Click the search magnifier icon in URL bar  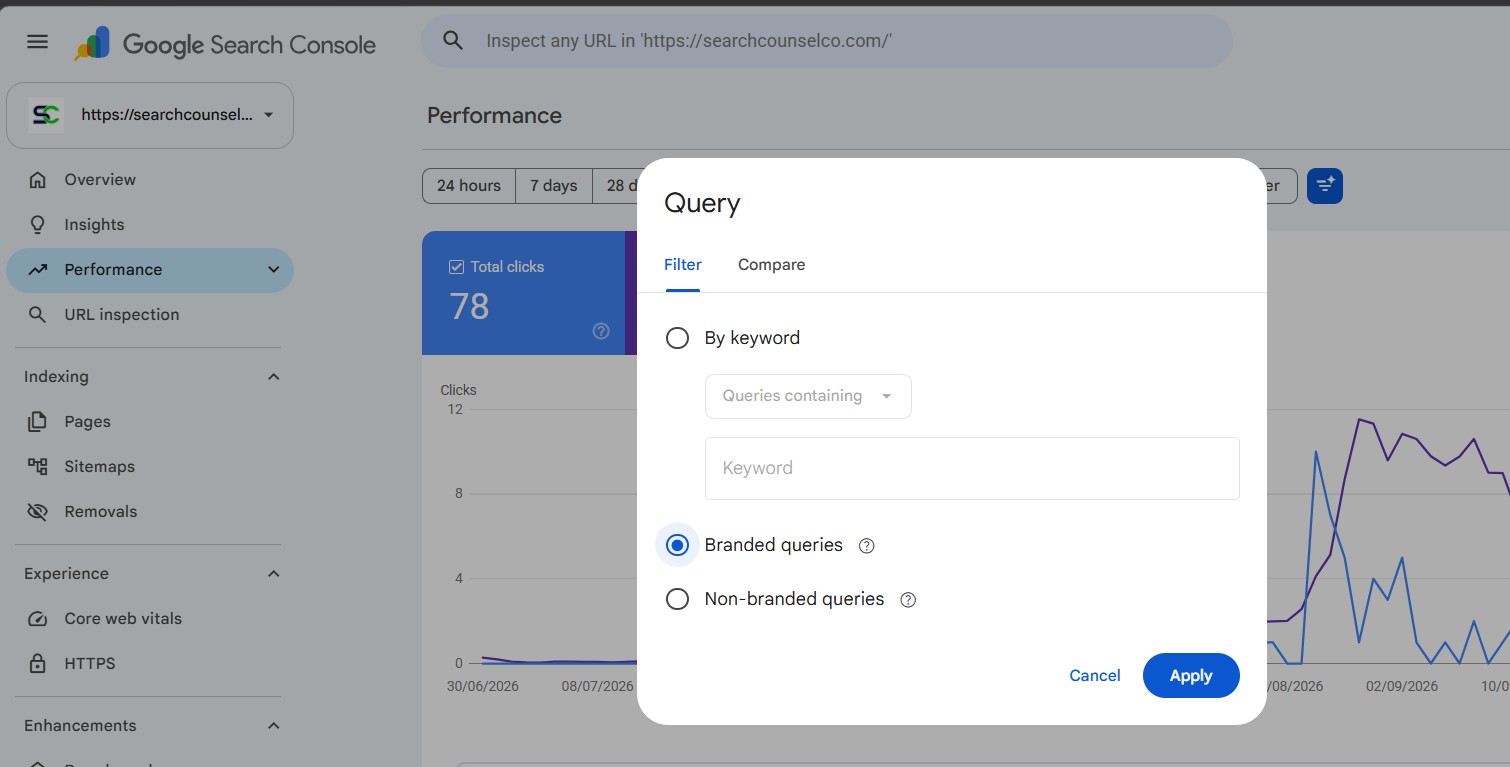(453, 41)
